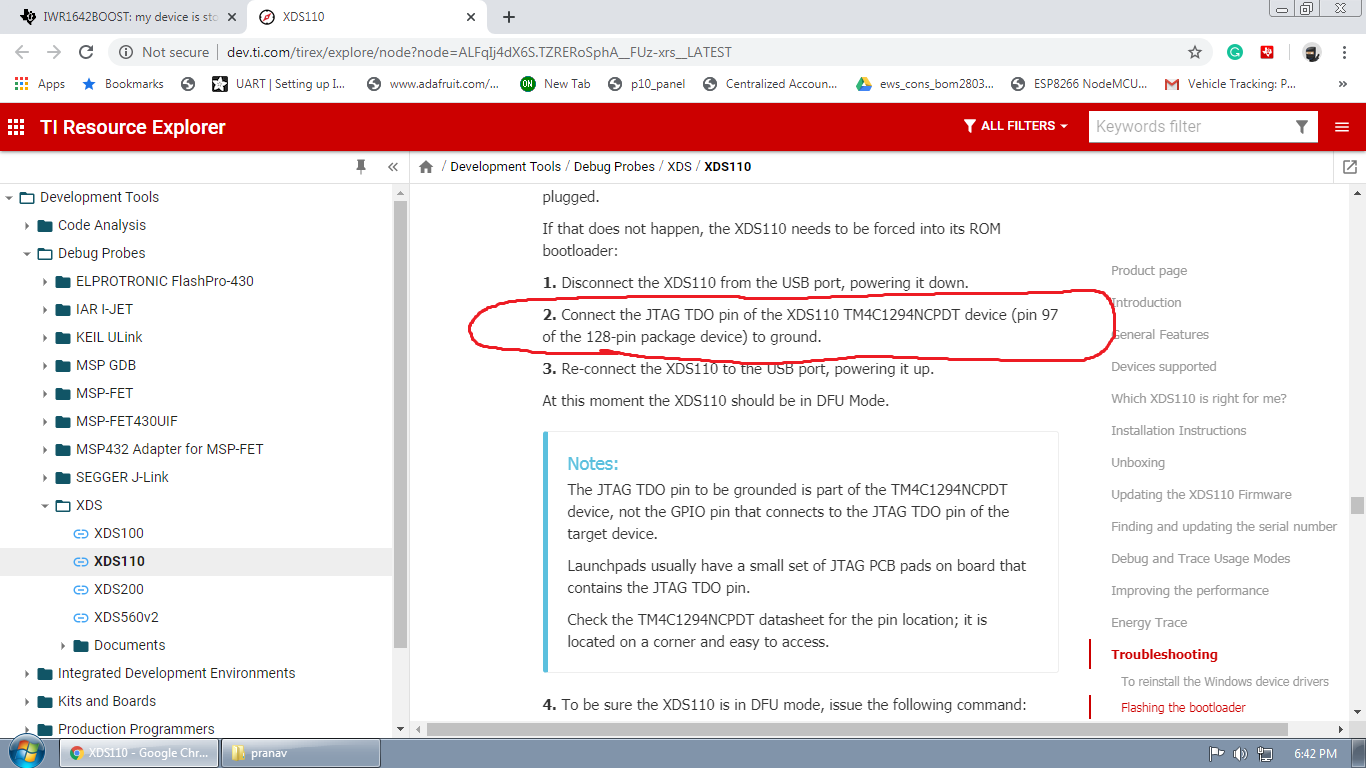Open Troubleshooting section link
Screen dimensions: 1366x768
1164,655
